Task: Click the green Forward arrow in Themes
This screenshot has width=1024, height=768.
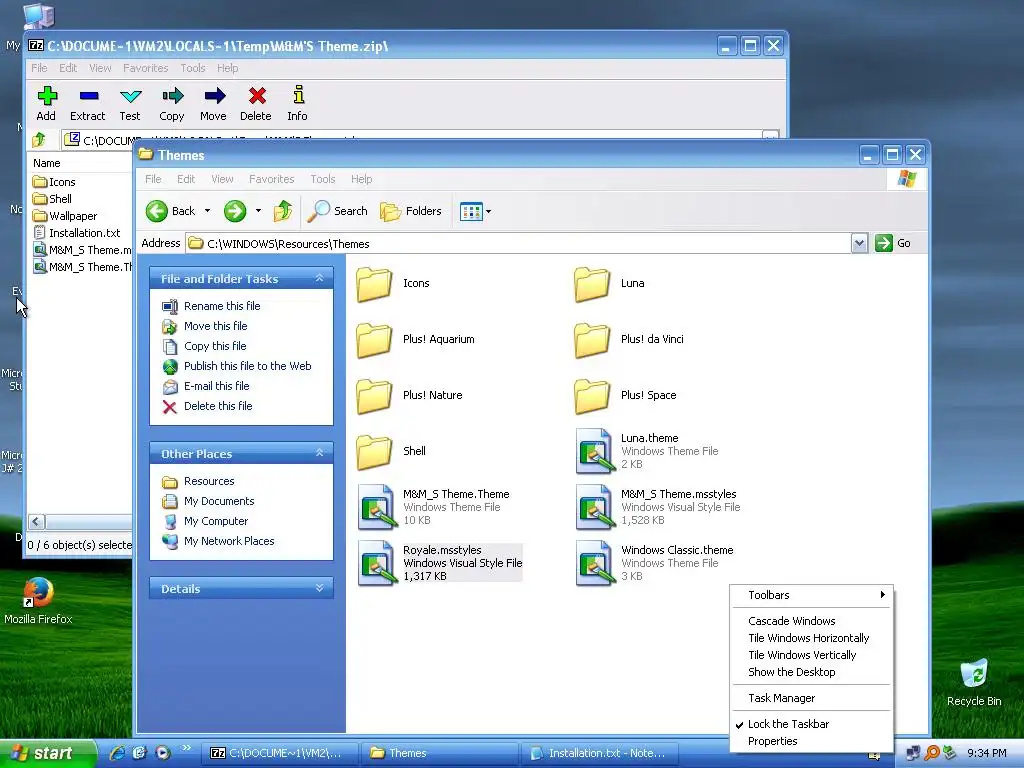Action: (234, 211)
